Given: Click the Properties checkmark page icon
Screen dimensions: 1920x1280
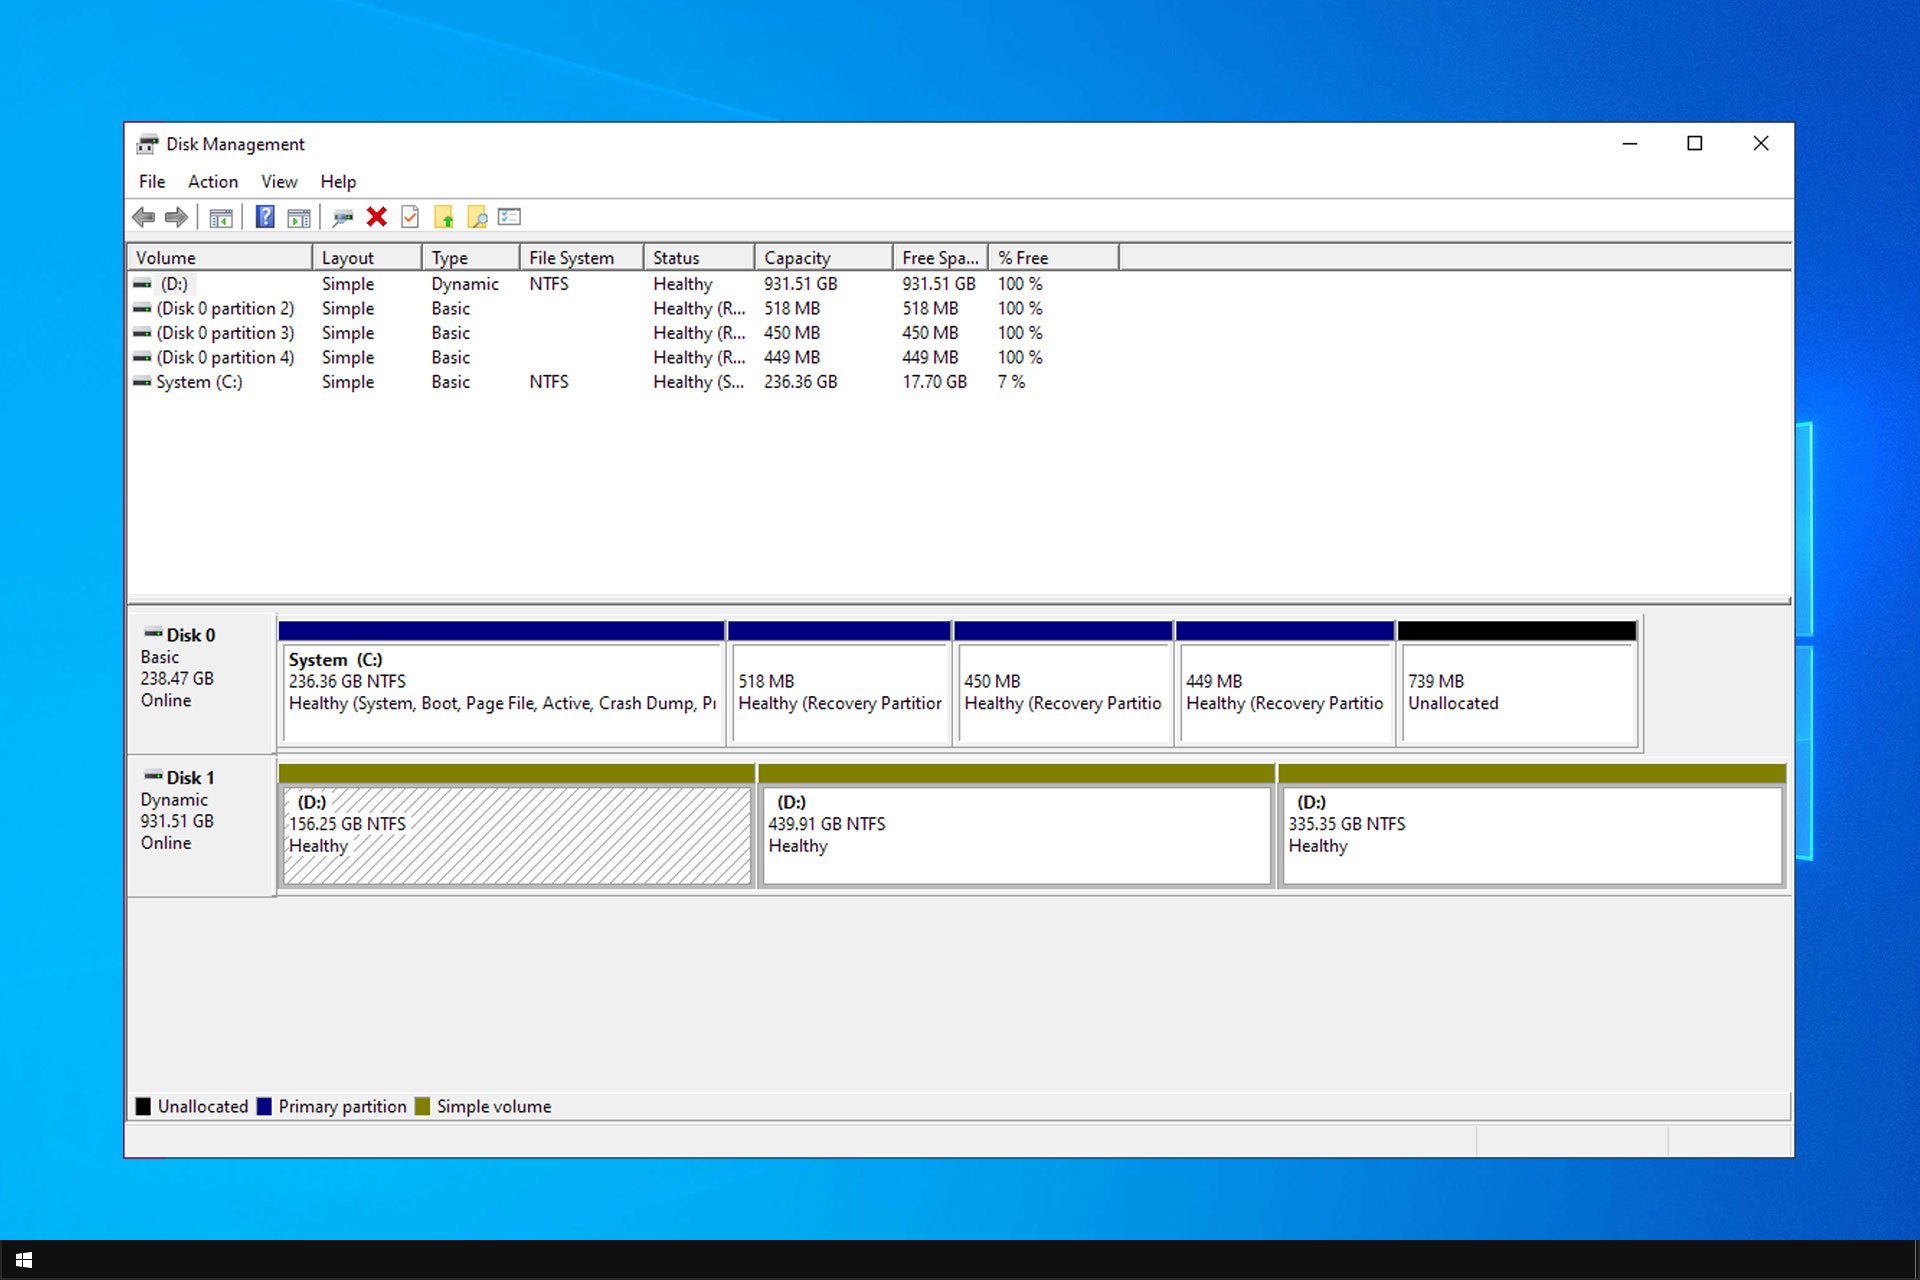Looking at the screenshot, I should click(x=410, y=217).
